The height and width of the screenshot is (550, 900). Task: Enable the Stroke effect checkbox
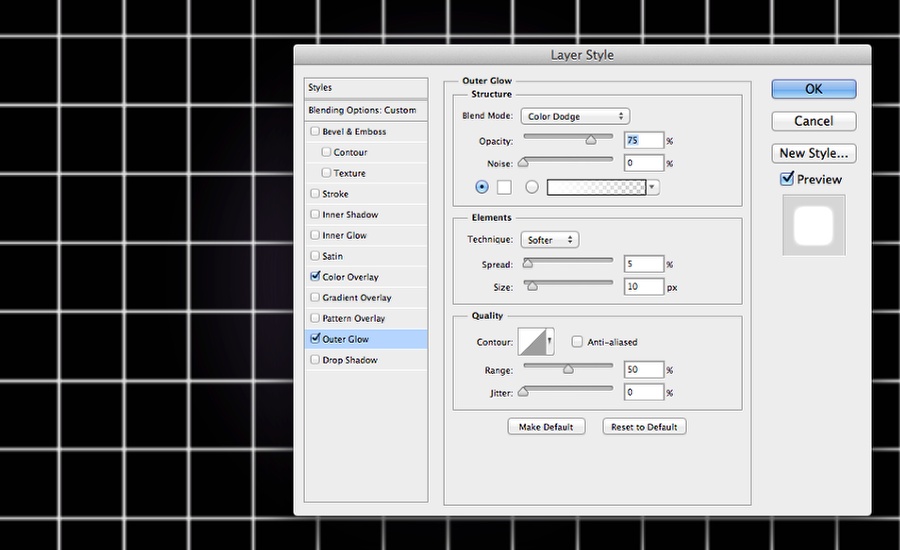tap(315, 193)
